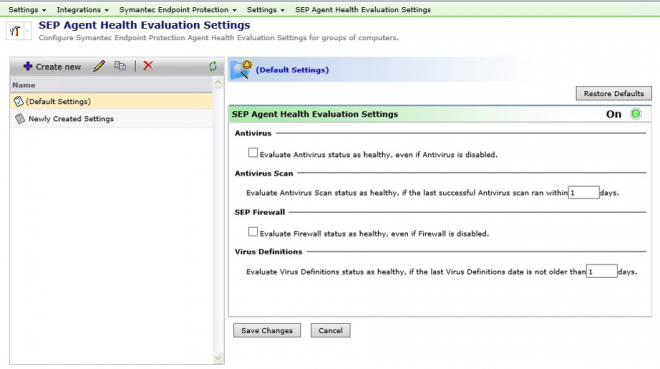660x369 pixels.
Task: Click the (Default Settings) header link
Action: pyautogui.click(x=292, y=70)
